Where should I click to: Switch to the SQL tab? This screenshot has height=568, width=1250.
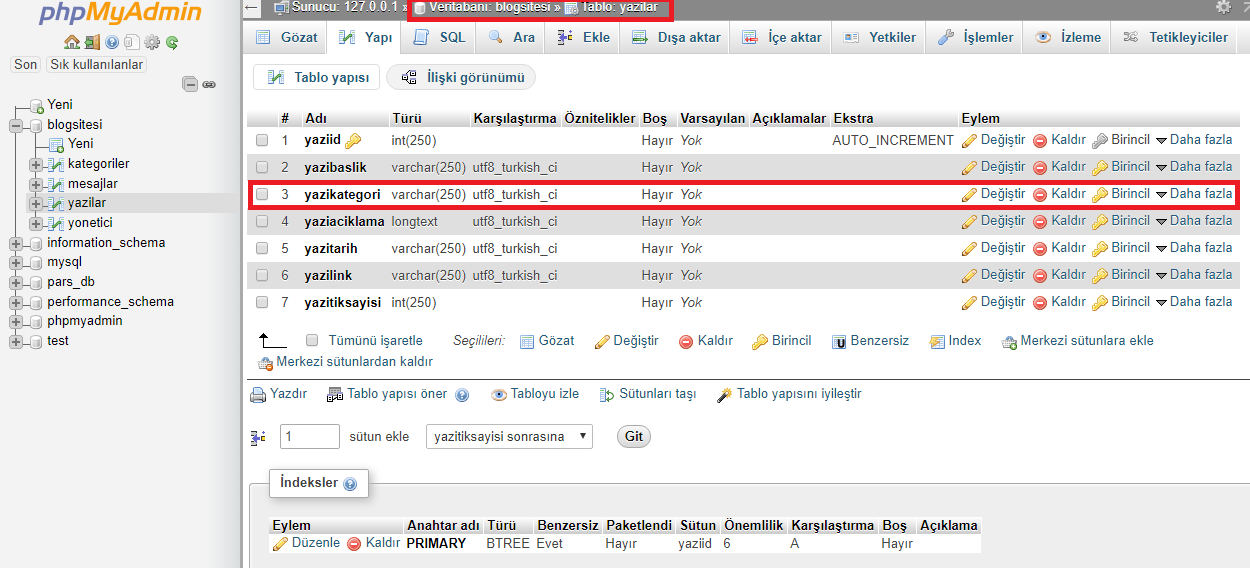click(x=441, y=37)
